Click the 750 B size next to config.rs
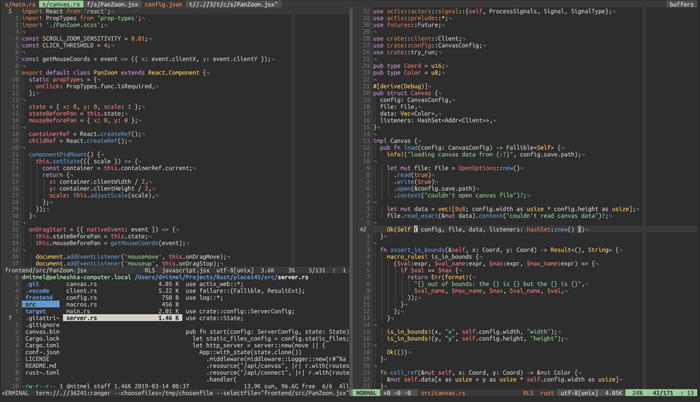This screenshot has width=700, height=402. tap(170, 297)
